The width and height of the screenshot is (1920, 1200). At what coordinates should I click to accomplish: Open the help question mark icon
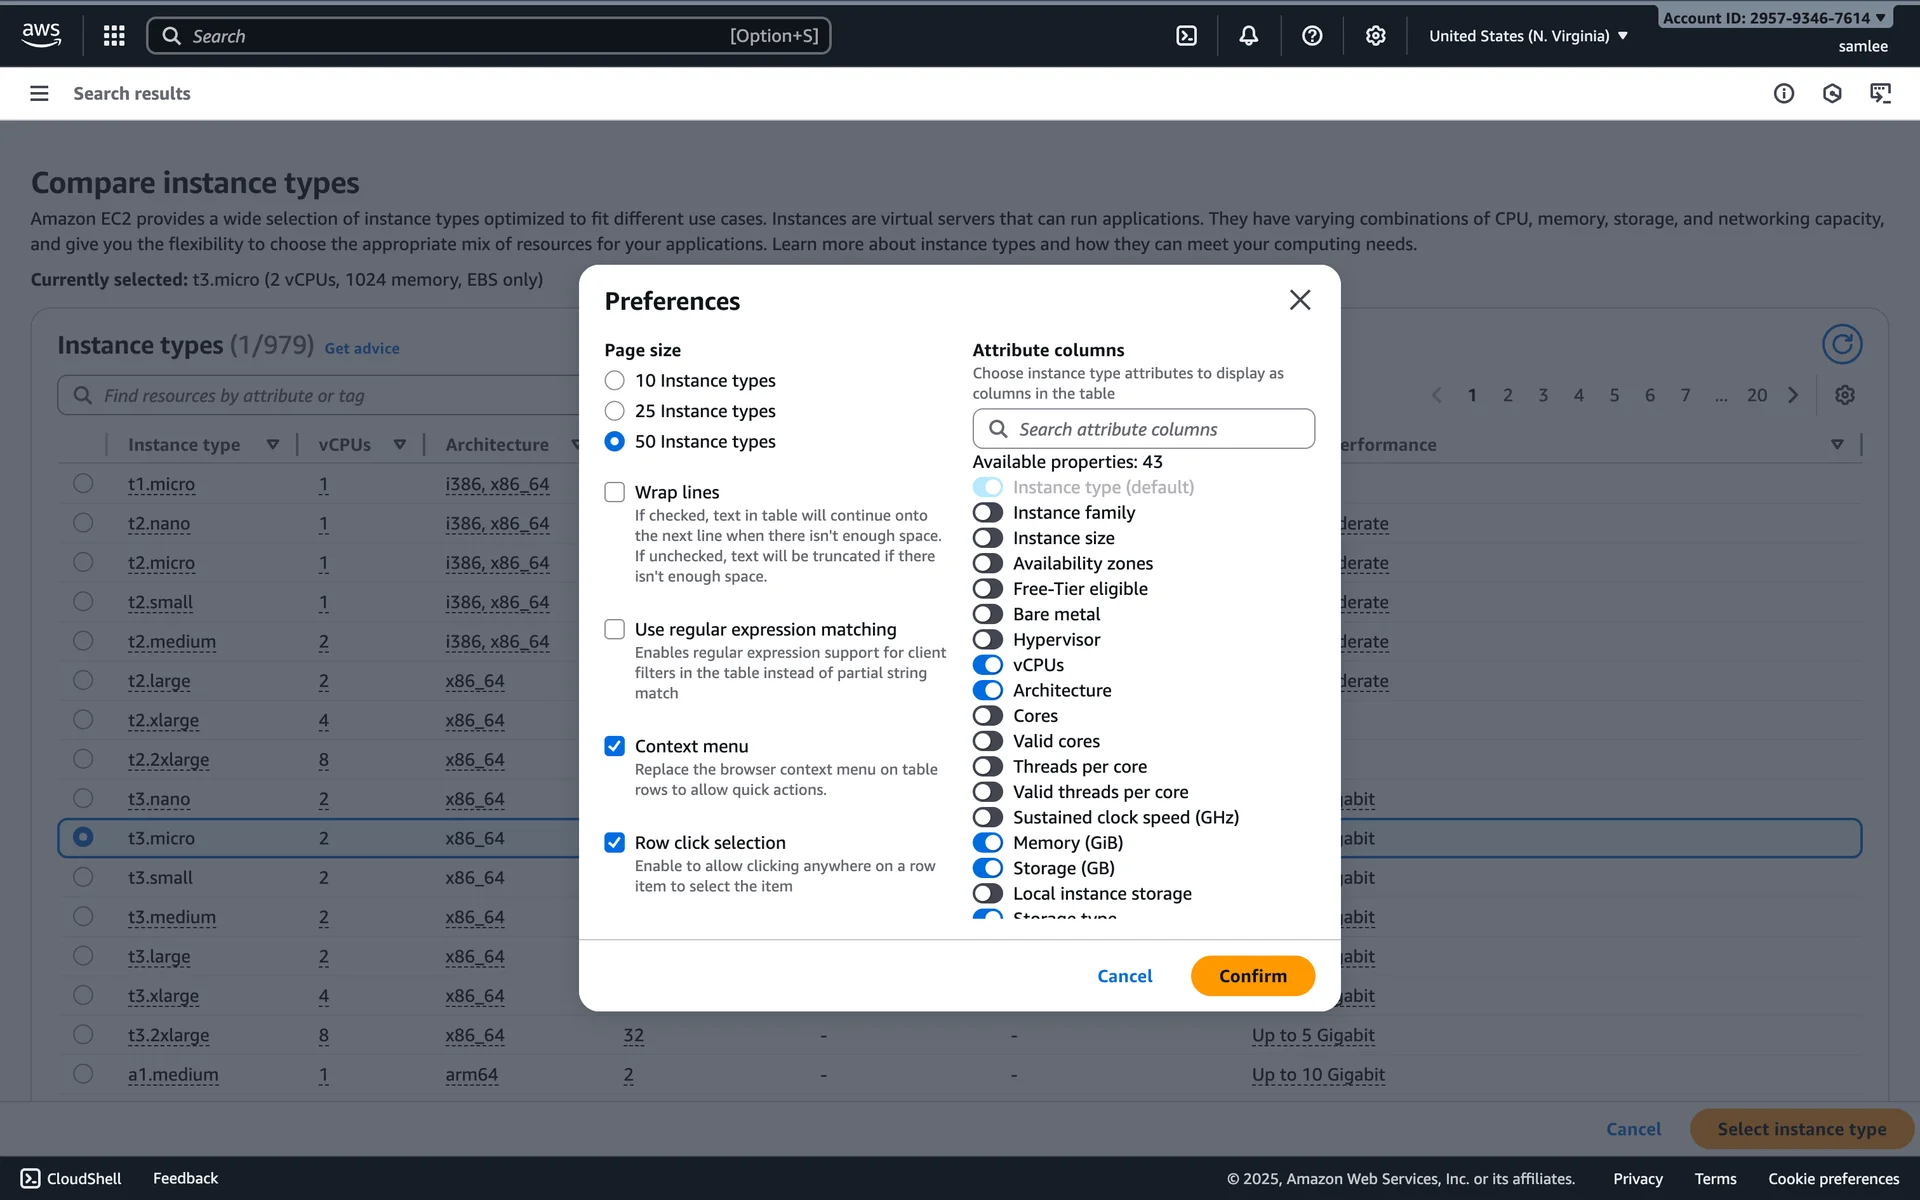(x=1312, y=36)
